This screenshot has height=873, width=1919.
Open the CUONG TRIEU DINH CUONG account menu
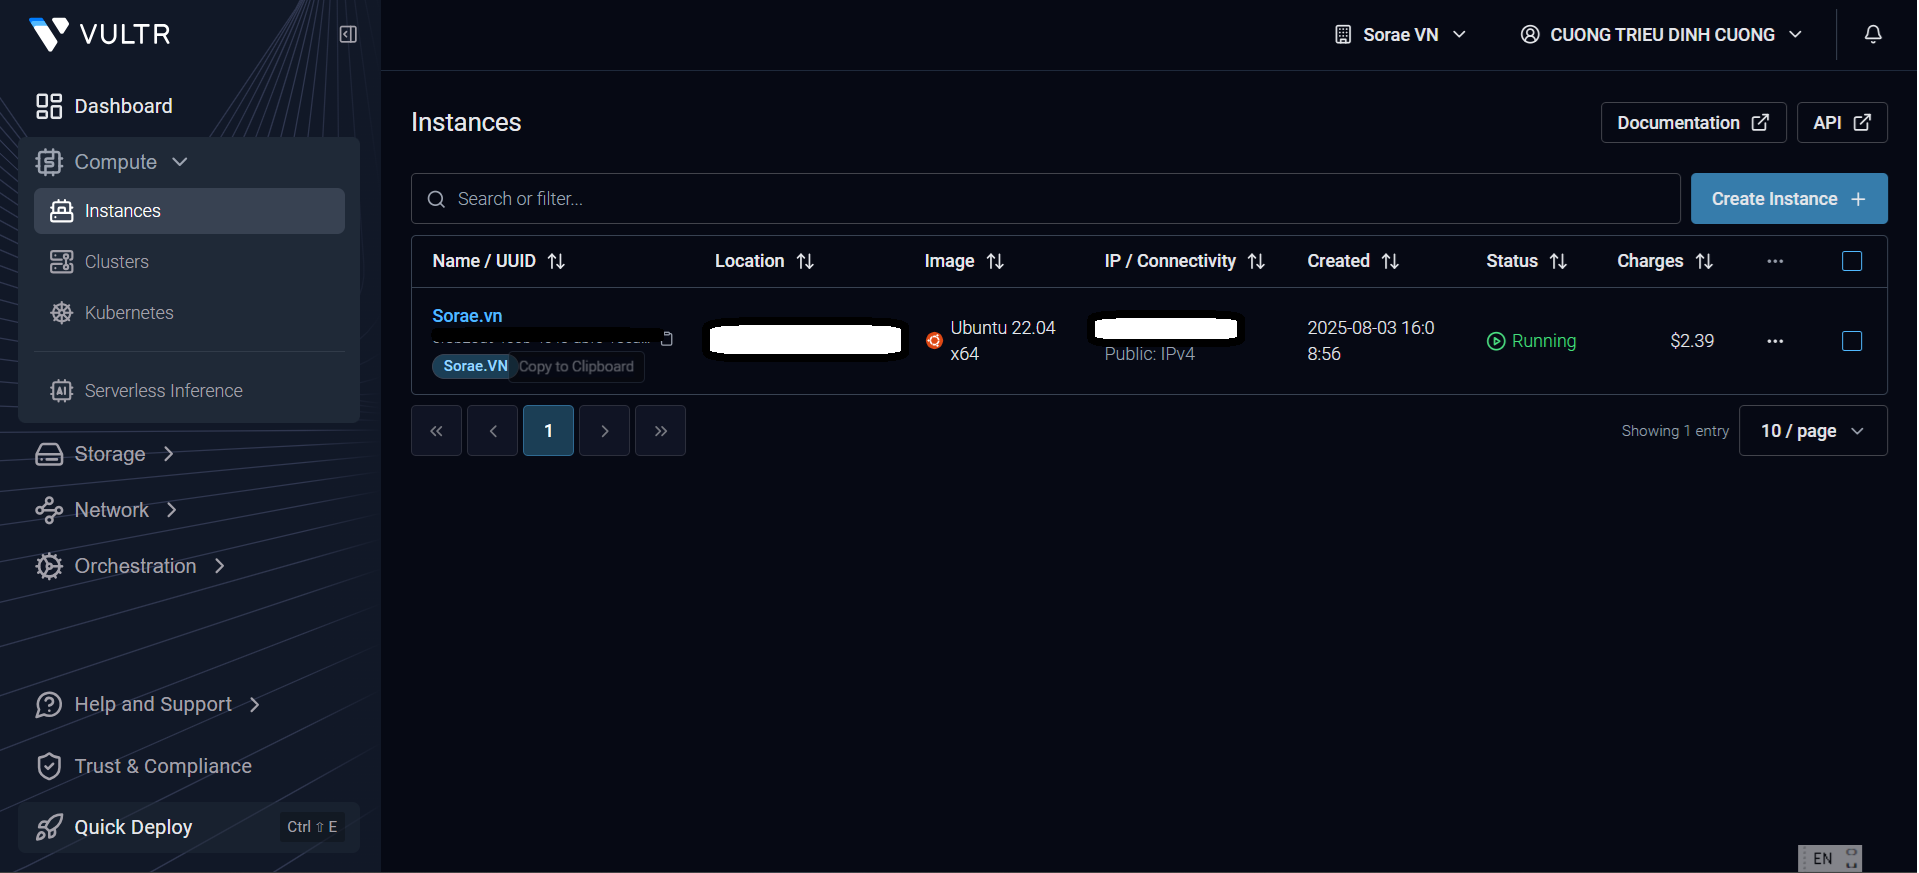pos(1662,35)
